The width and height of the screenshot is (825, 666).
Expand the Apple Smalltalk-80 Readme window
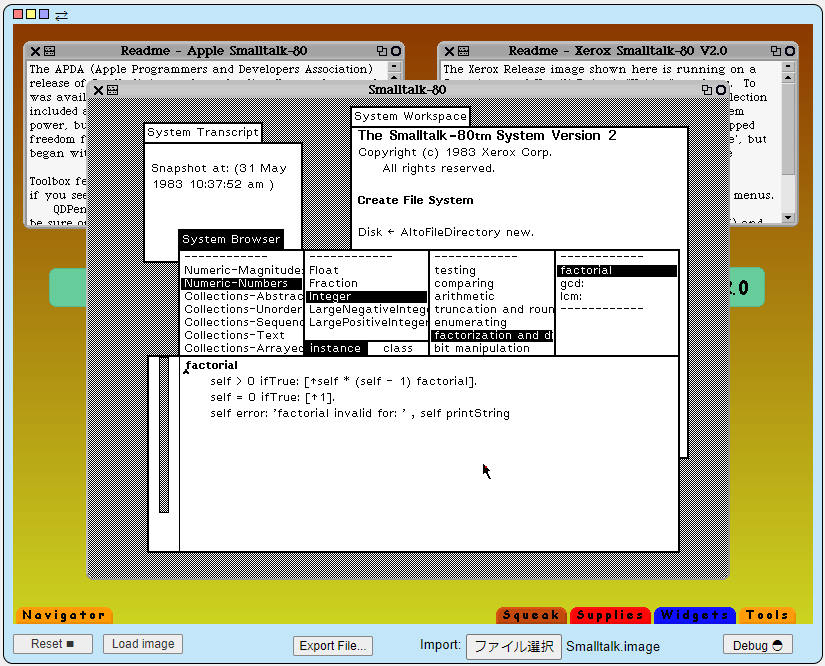(382, 51)
